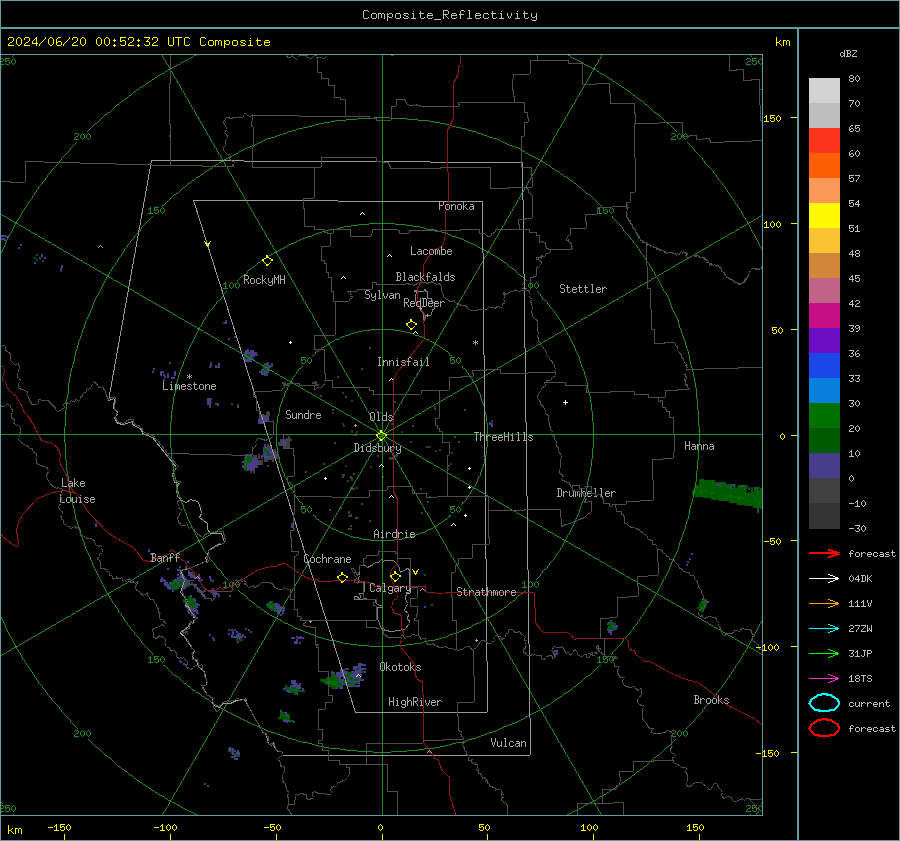Click the HighRiver label
This screenshot has width=900, height=841.
point(415,702)
